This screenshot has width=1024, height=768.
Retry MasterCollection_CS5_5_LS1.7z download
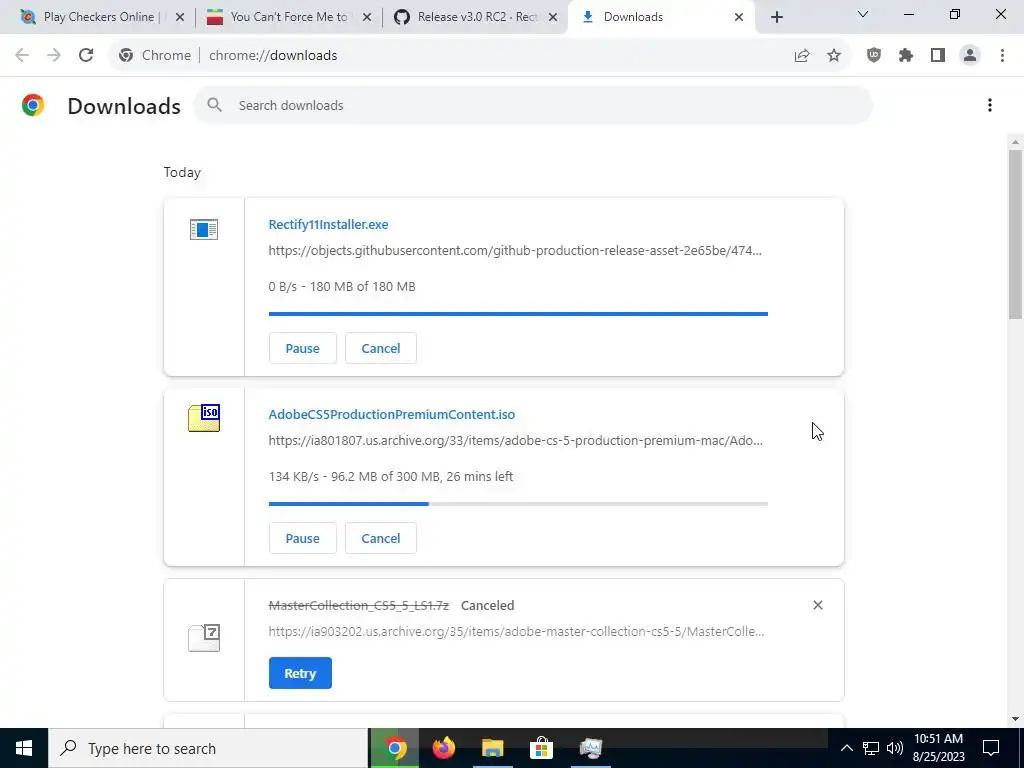[300, 673]
